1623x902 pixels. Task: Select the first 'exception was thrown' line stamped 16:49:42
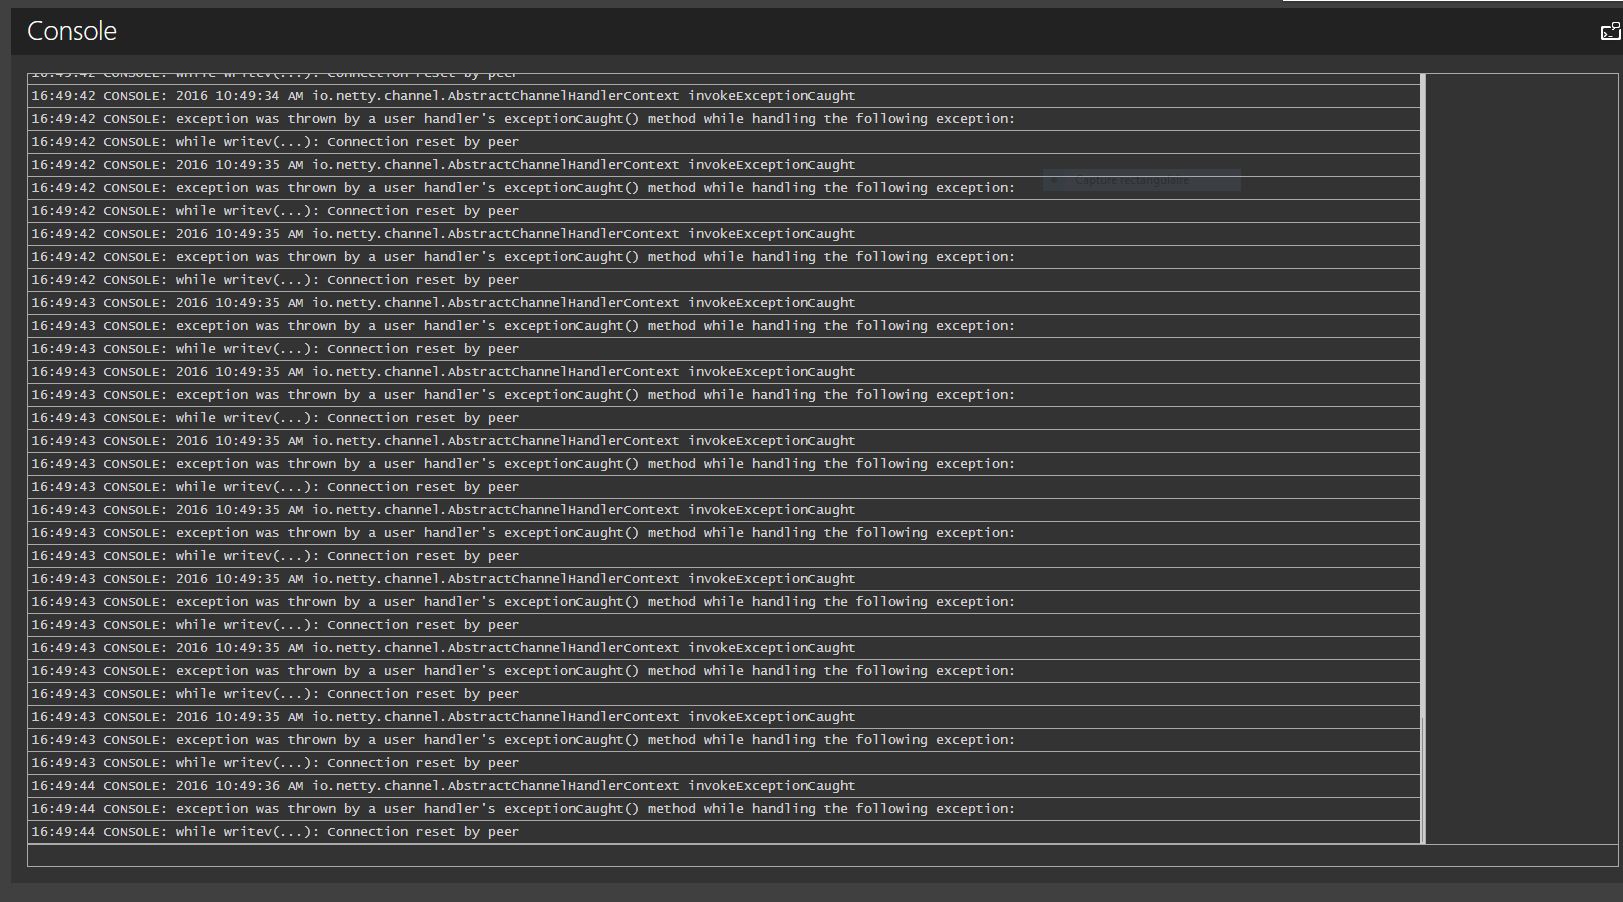click(x=724, y=119)
